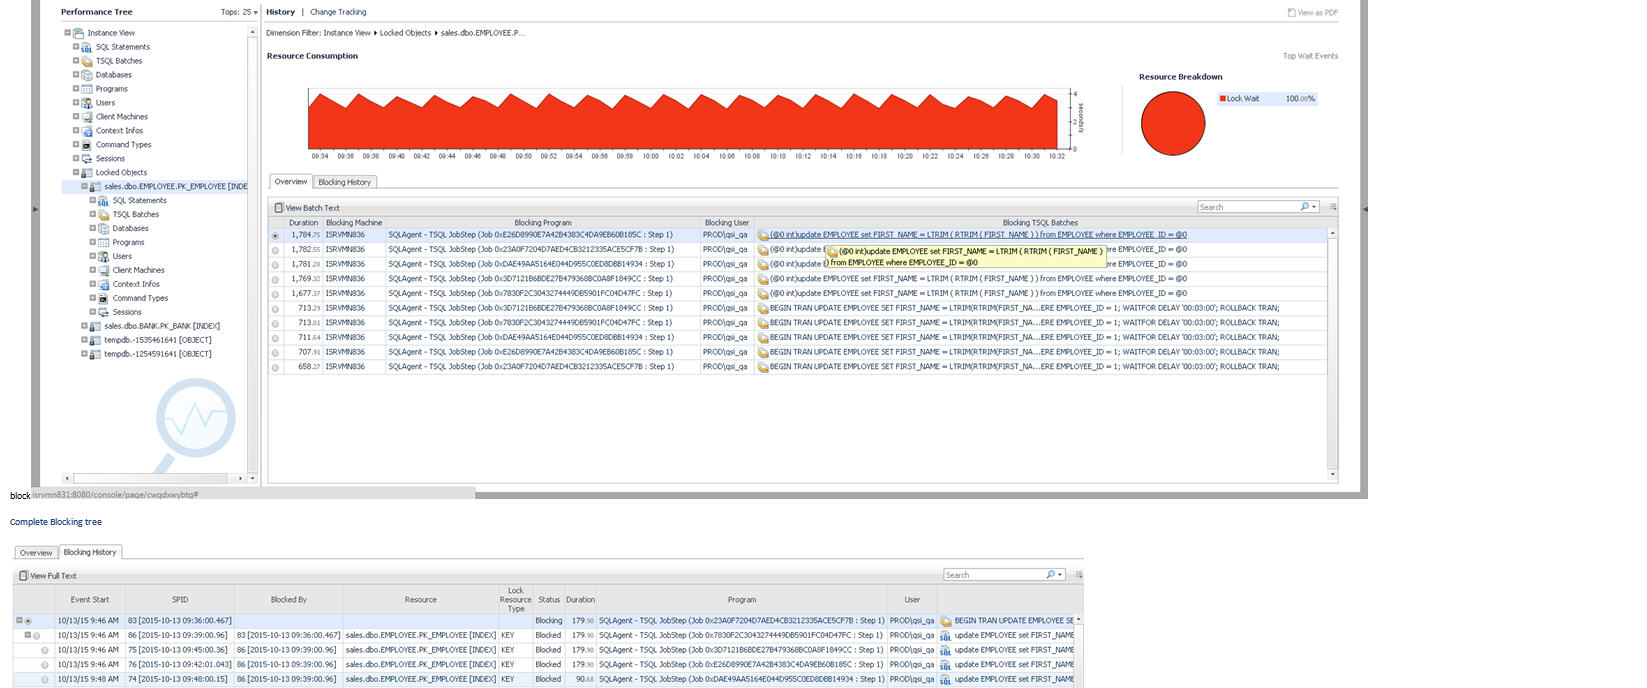Click Programs icon under sales.dbo.EMPLOYEE node
1647x688 pixels.
pyautogui.click(x=104, y=243)
